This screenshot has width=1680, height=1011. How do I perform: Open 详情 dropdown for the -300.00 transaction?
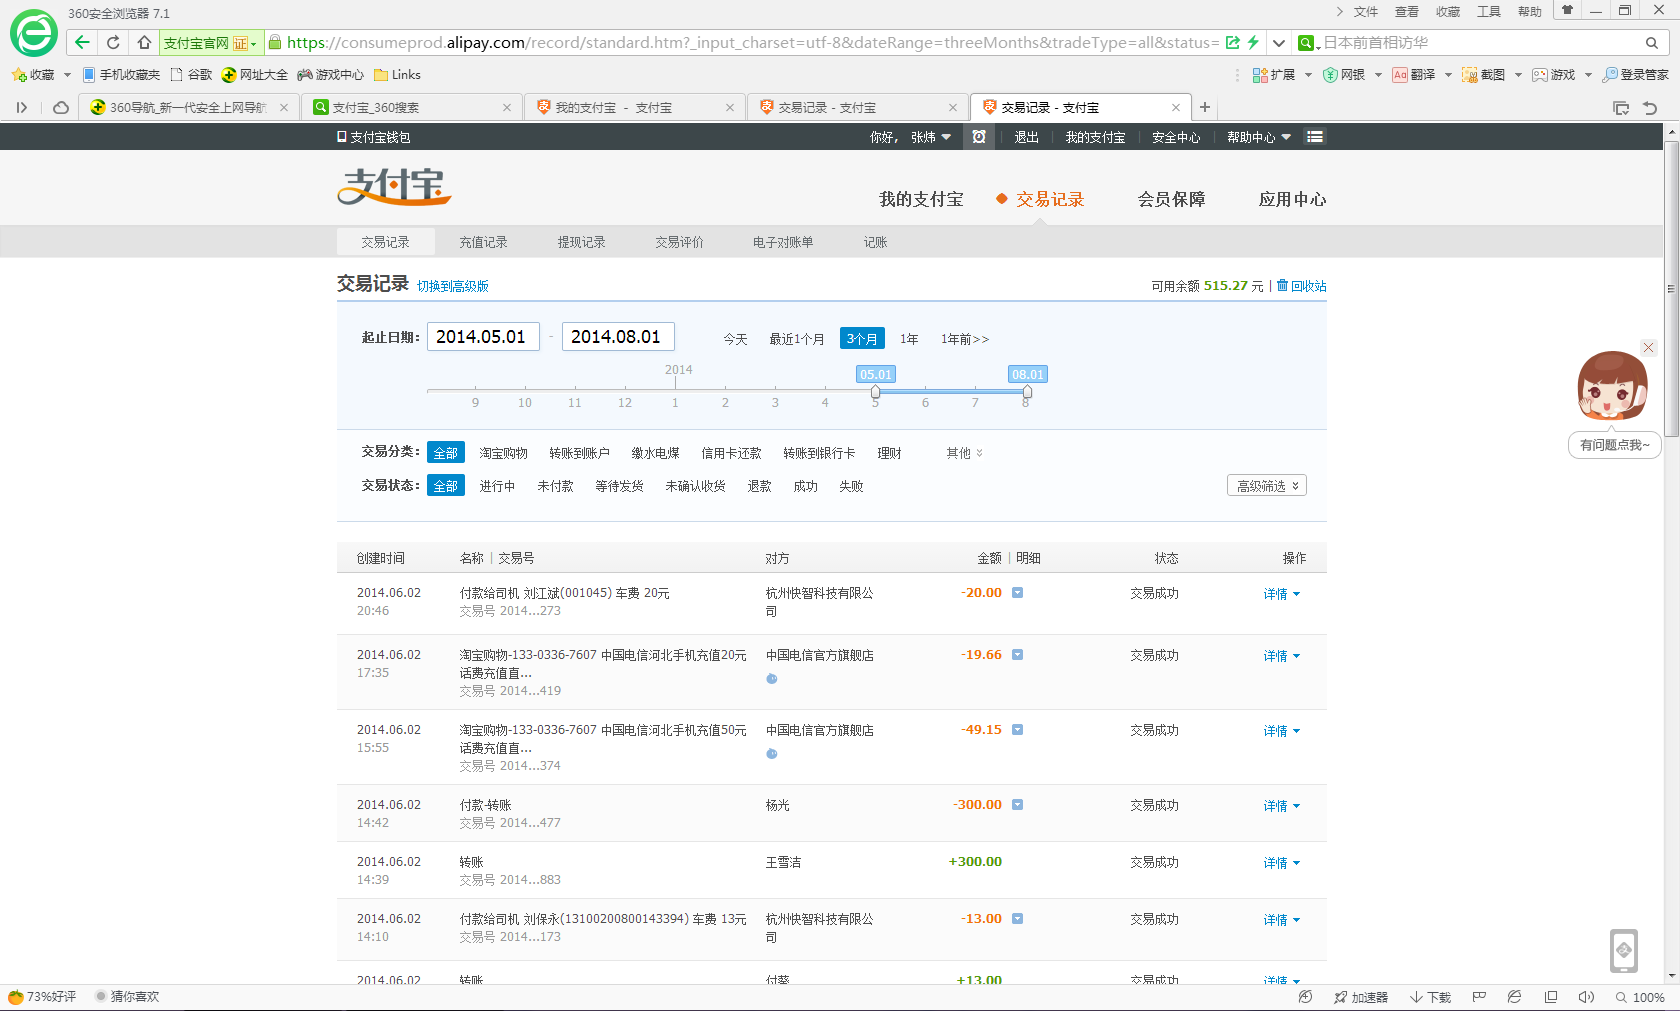(x=1281, y=806)
